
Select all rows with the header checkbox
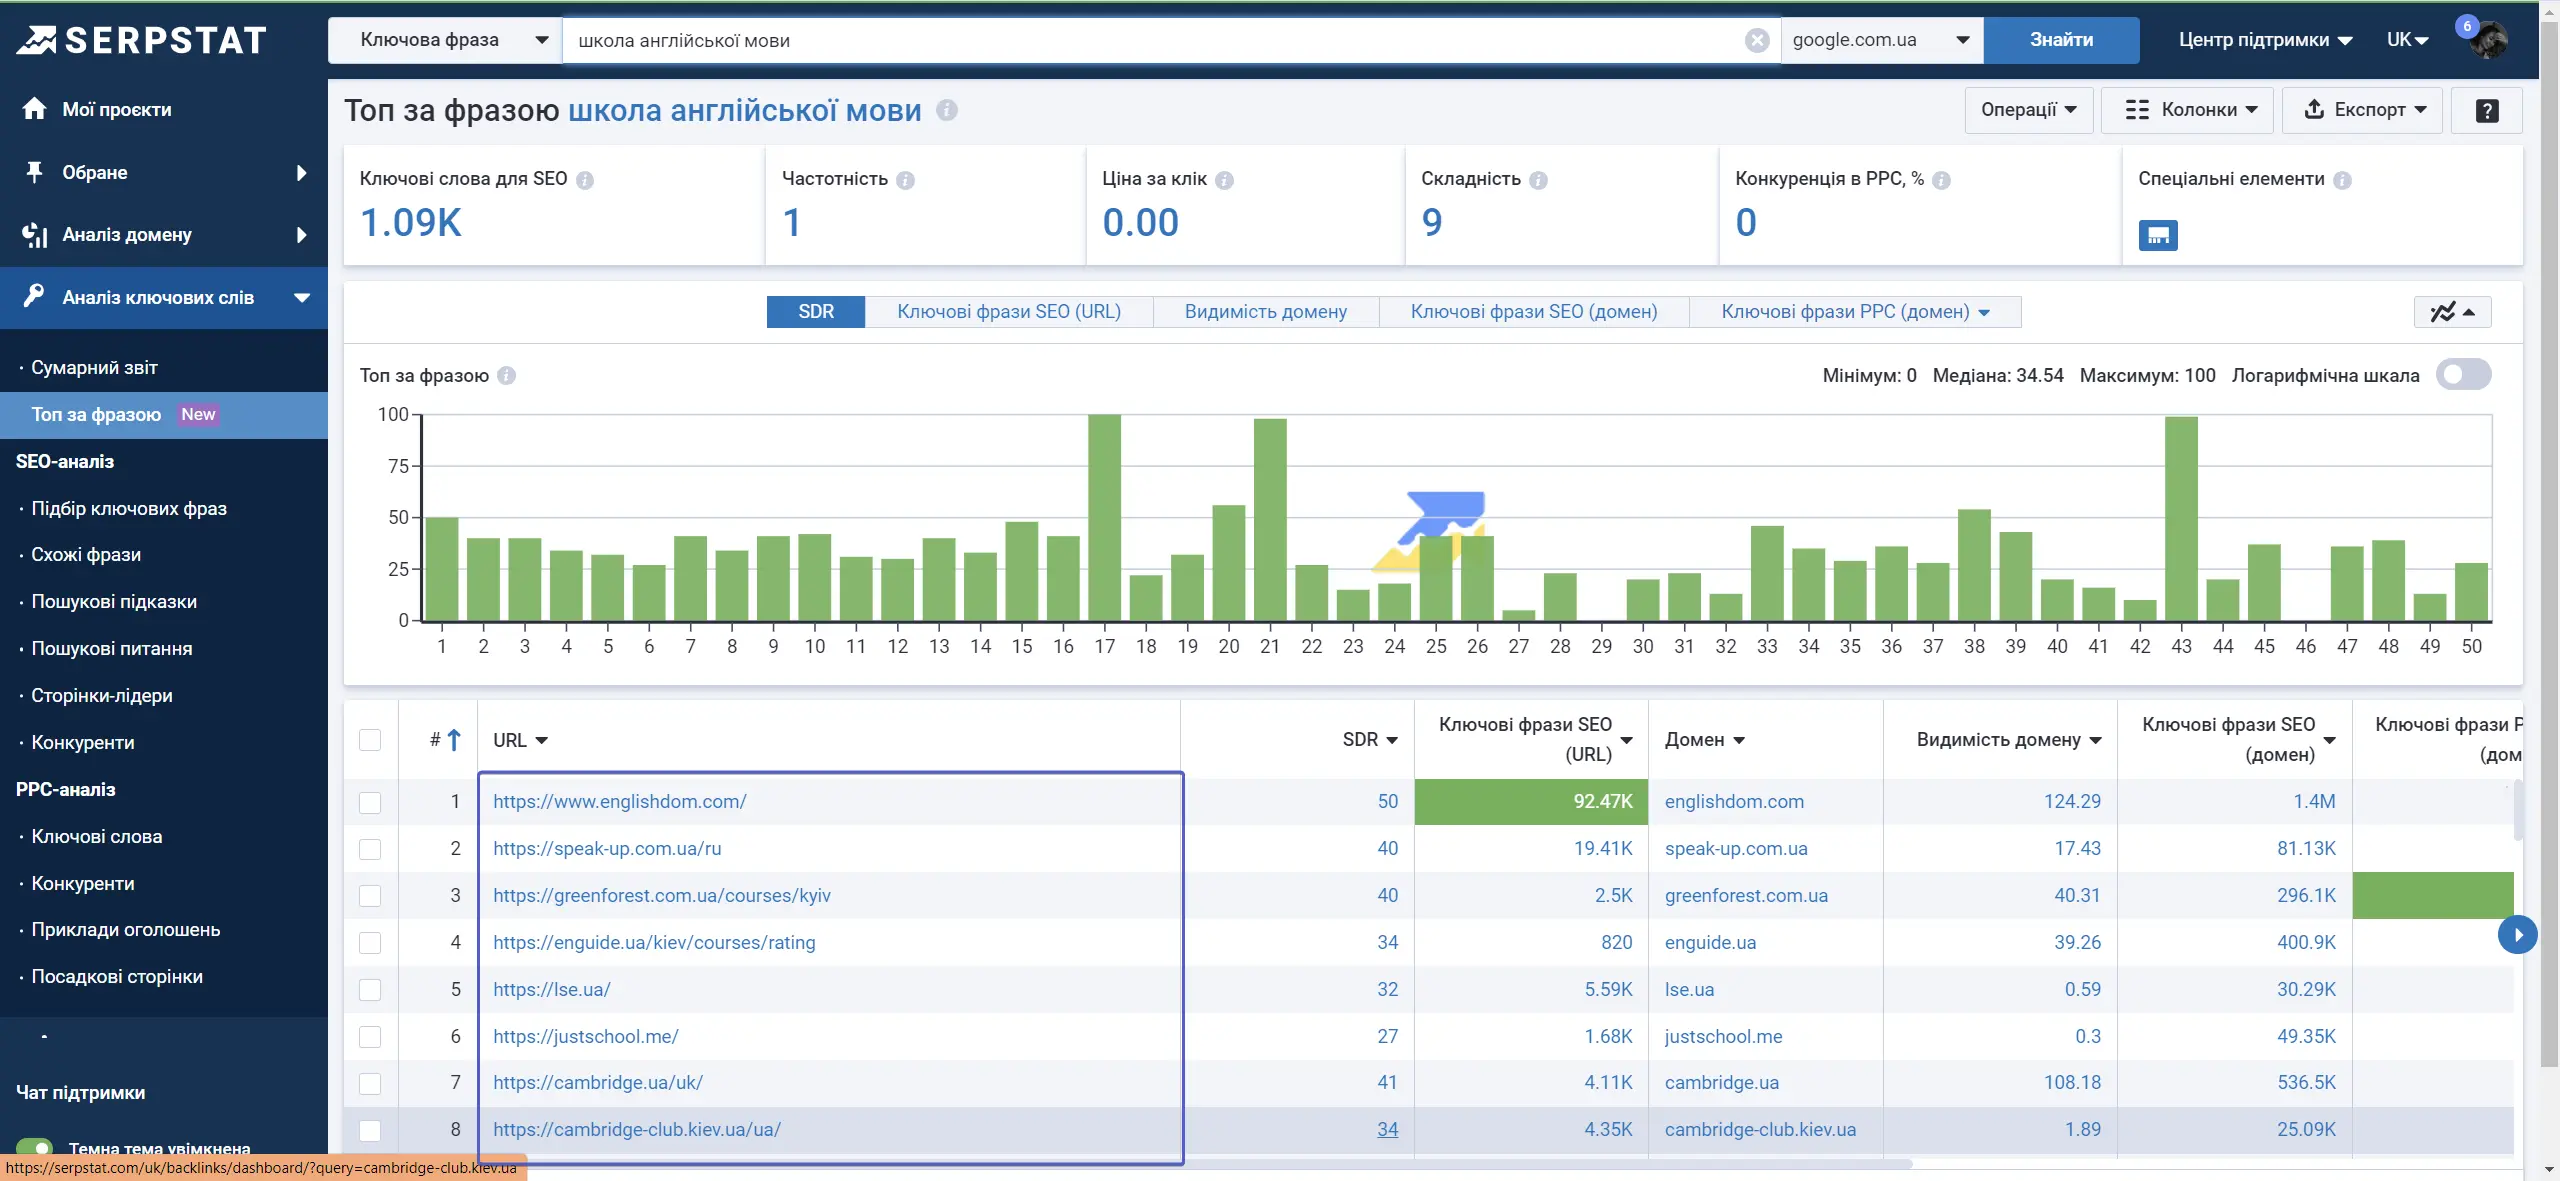(x=370, y=740)
